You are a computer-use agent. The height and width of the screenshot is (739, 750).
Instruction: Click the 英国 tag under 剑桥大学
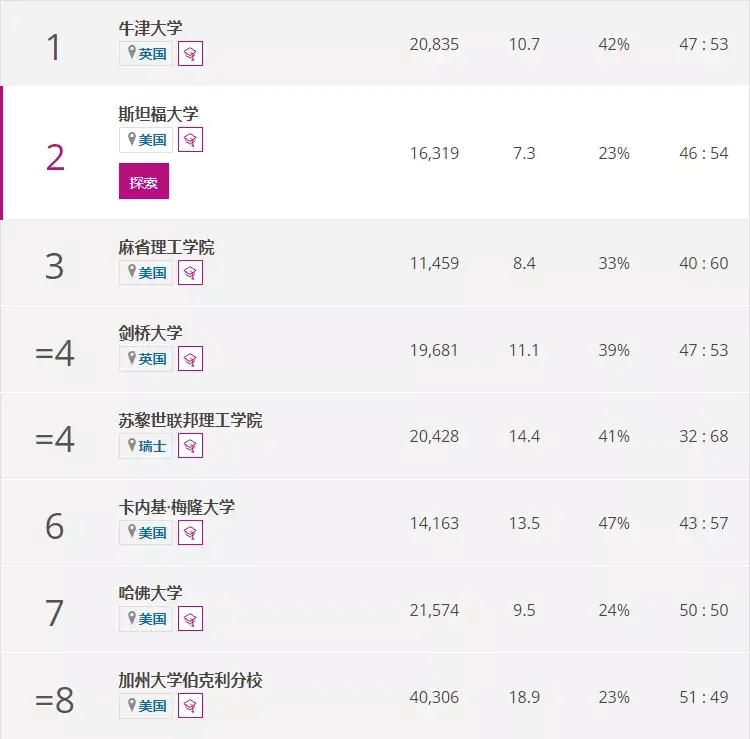(x=146, y=358)
